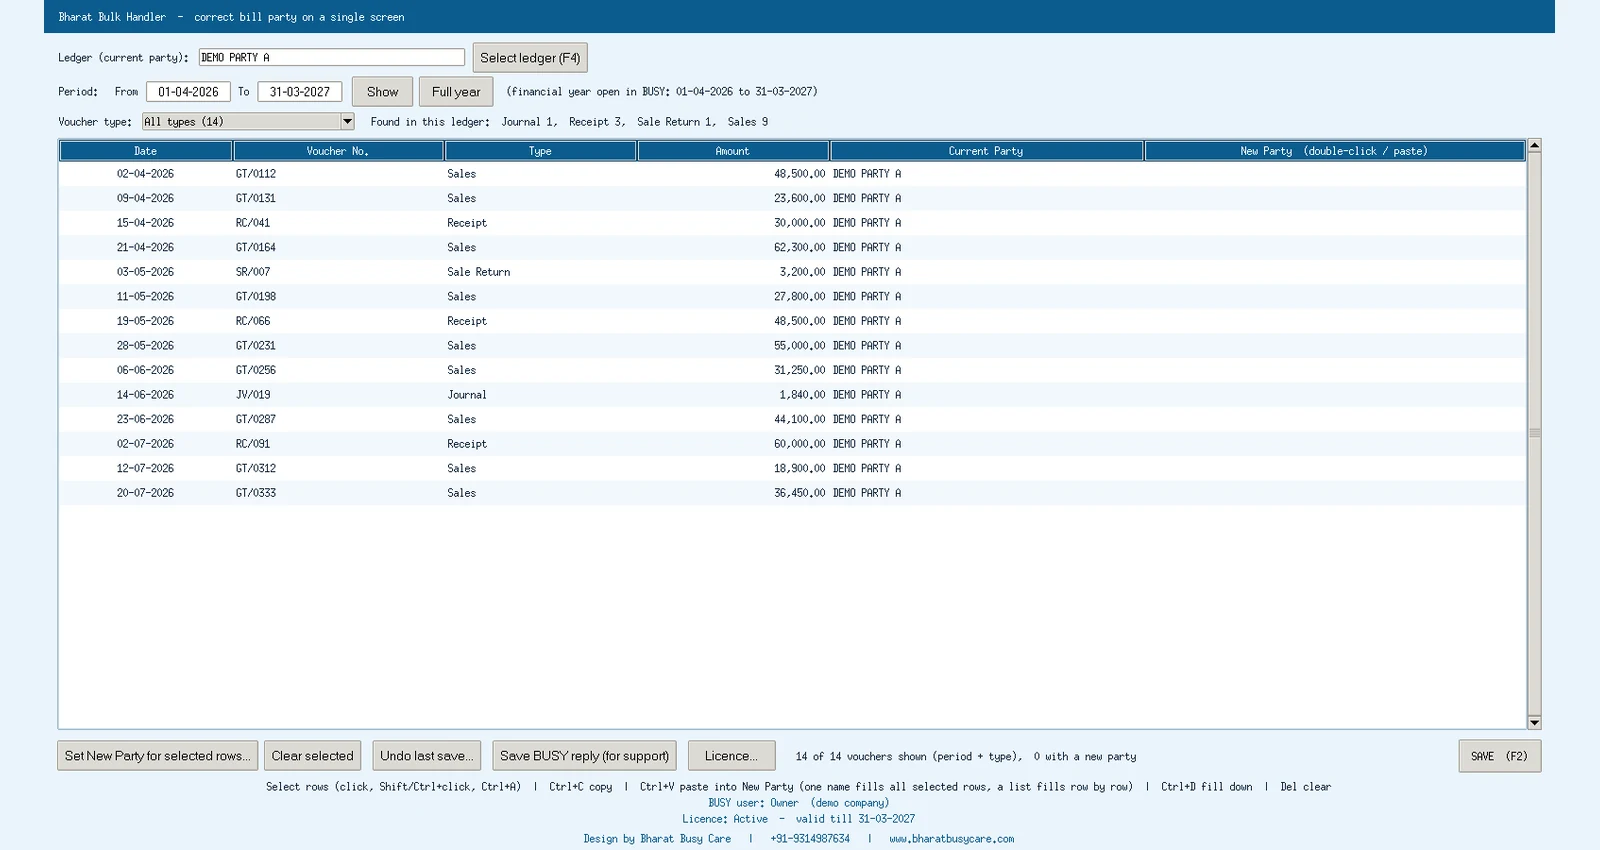This screenshot has height=850, width=1600.
Task: Select voucher row GT/0198
Action: [x=792, y=296]
